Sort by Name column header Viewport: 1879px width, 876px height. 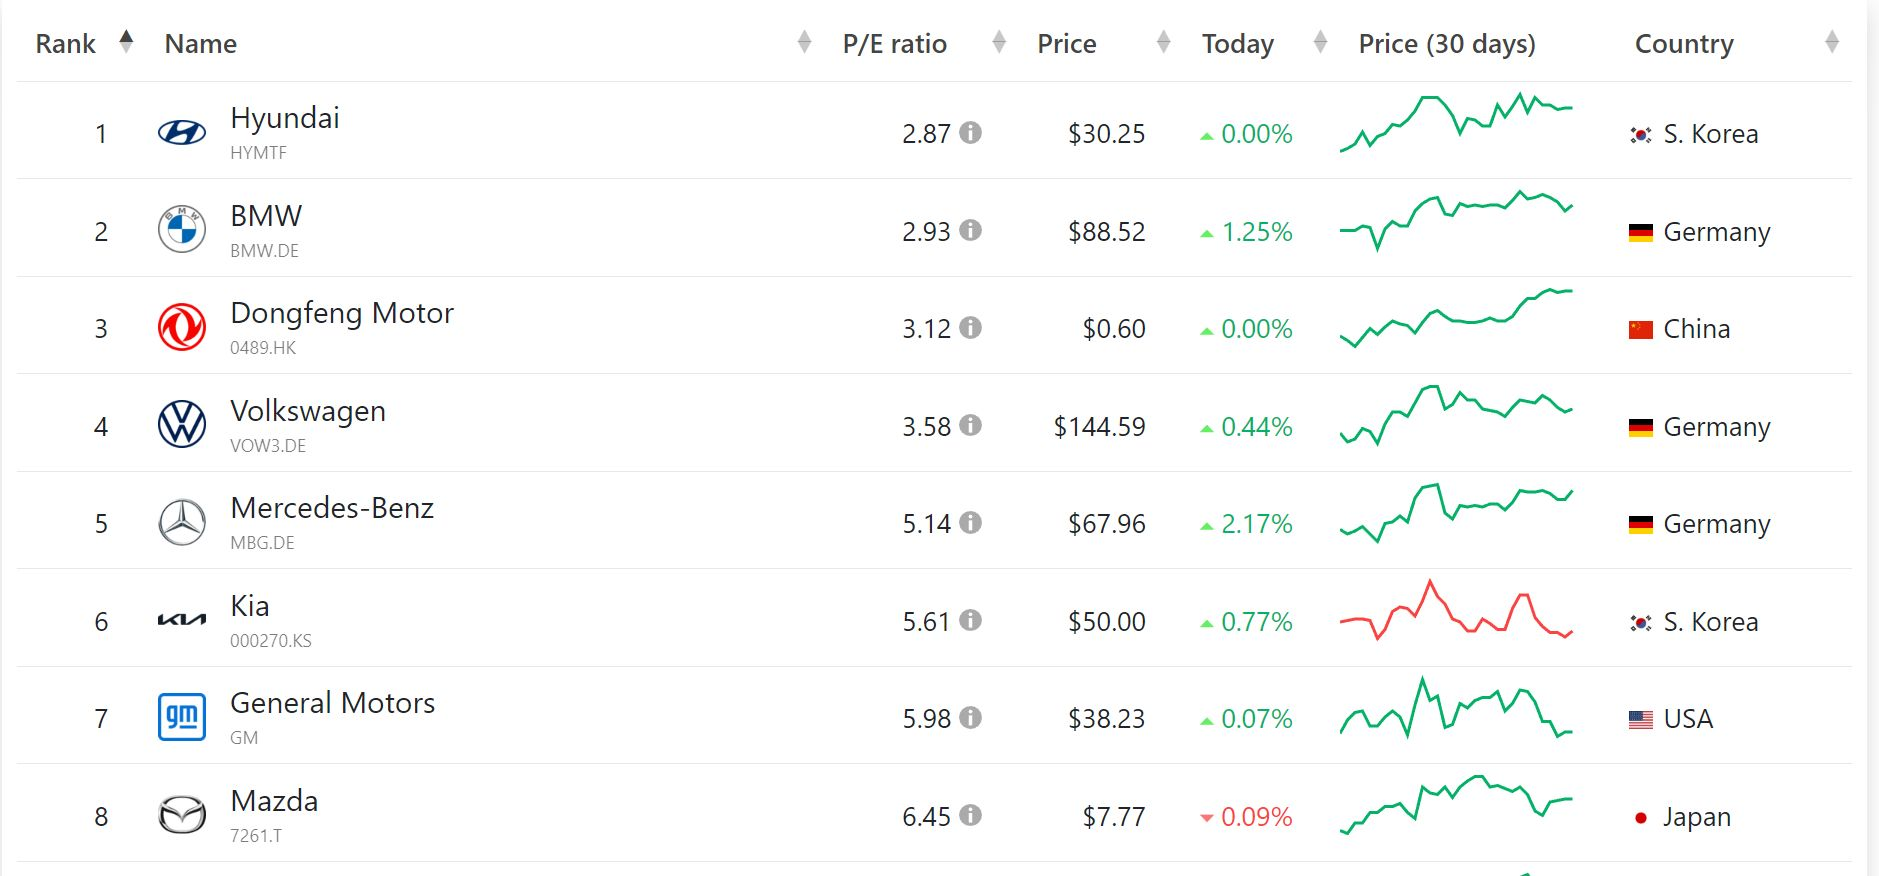[x=804, y=42]
